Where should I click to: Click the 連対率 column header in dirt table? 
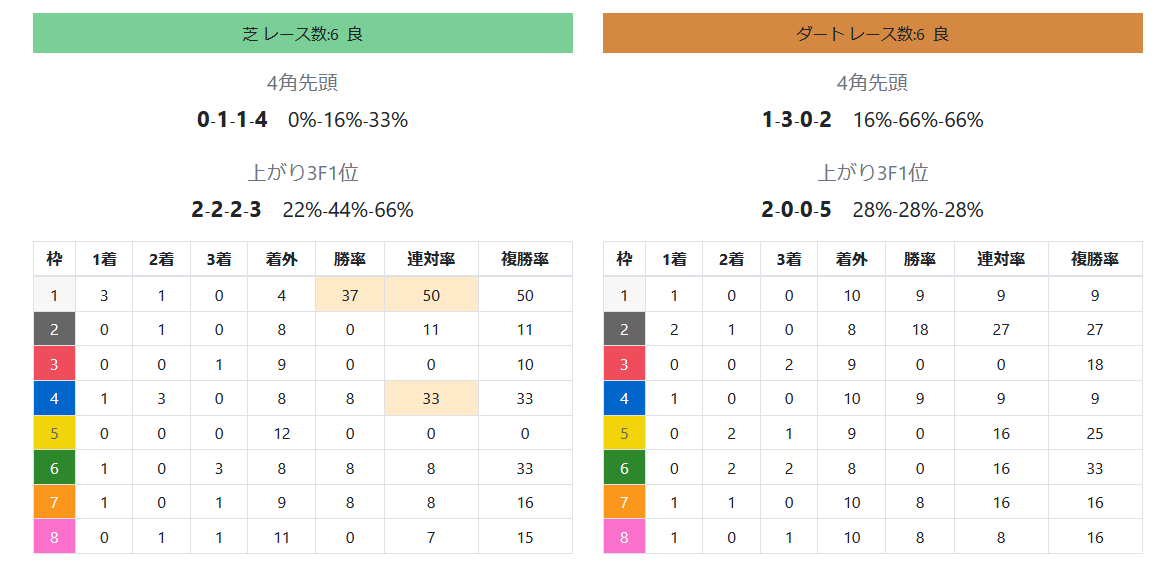click(1001, 259)
